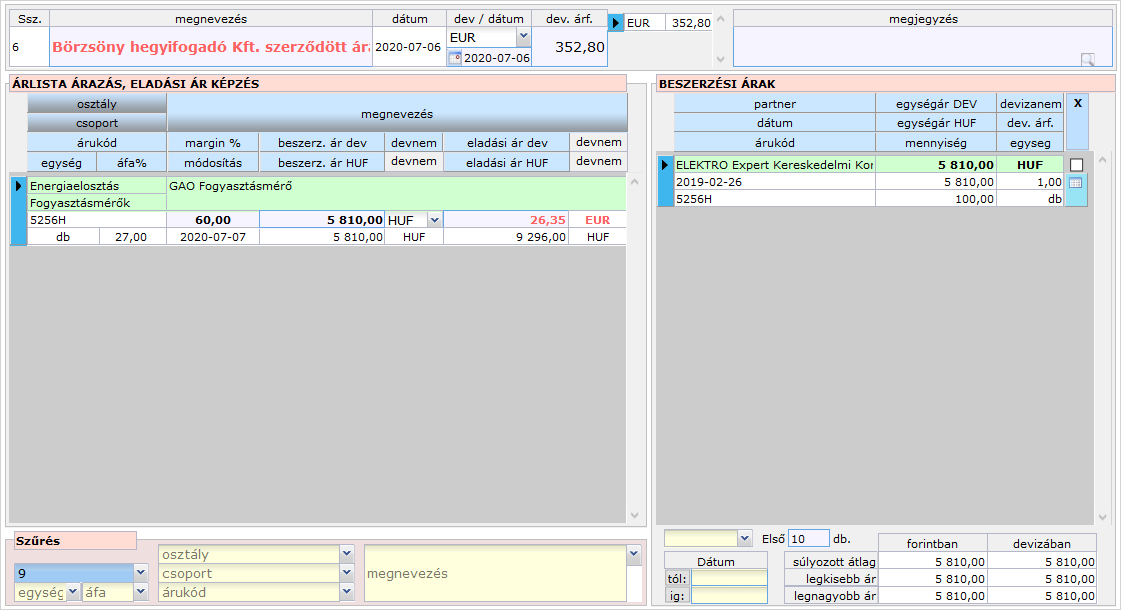Click the margin % column header

click(x=212, y=143)
